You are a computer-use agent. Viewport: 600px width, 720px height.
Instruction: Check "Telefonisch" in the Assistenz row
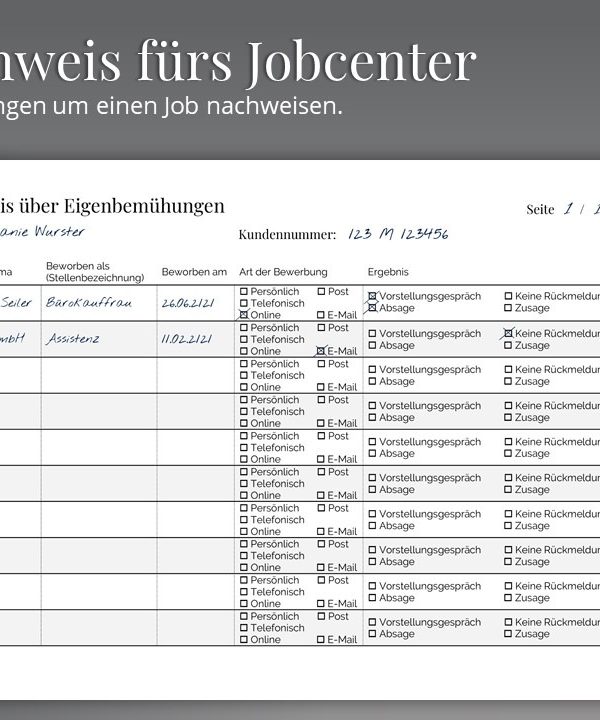[244, 340]
